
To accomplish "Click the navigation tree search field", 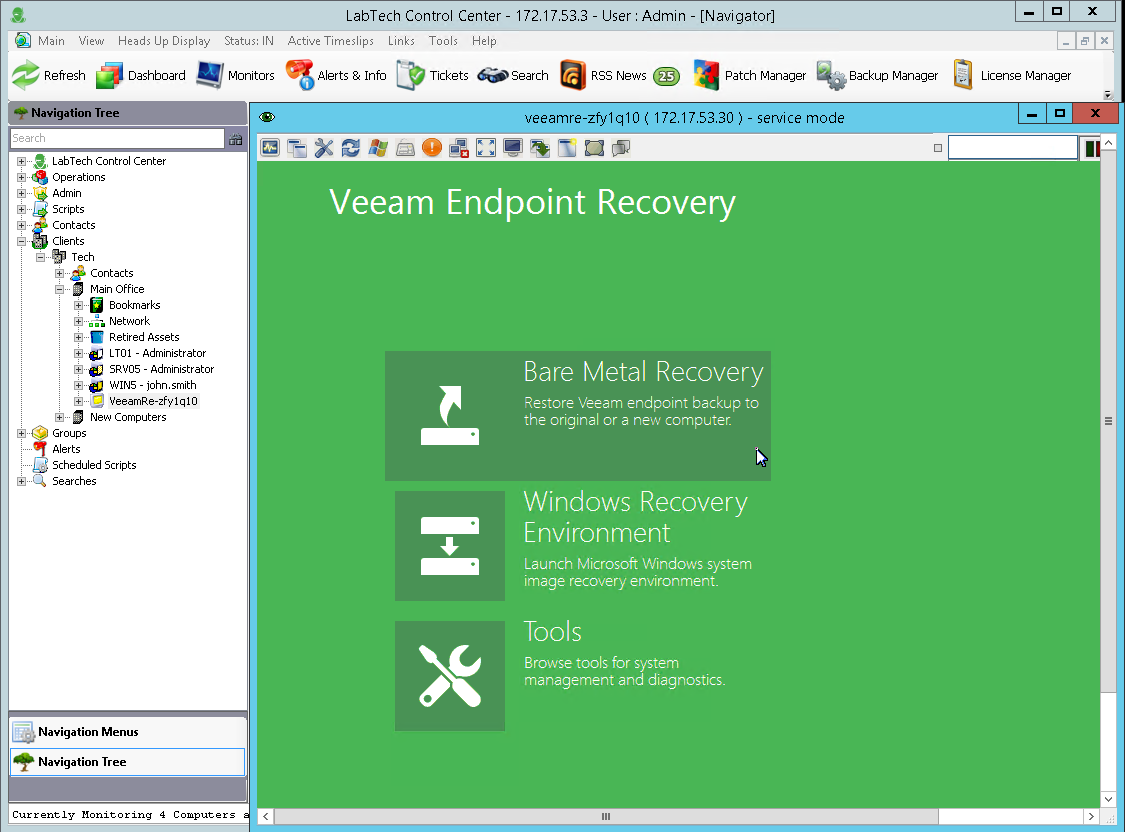I will click(x=115, y=138).
